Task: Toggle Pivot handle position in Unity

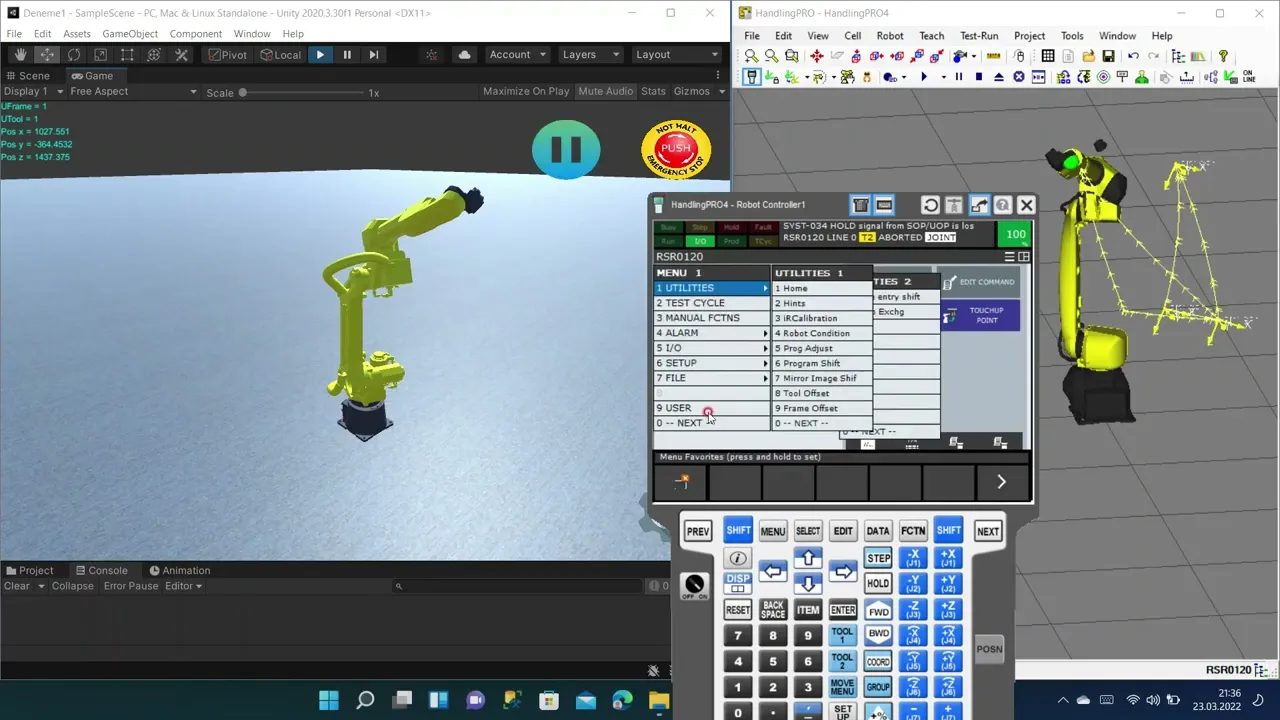Action: click(227, 55)
